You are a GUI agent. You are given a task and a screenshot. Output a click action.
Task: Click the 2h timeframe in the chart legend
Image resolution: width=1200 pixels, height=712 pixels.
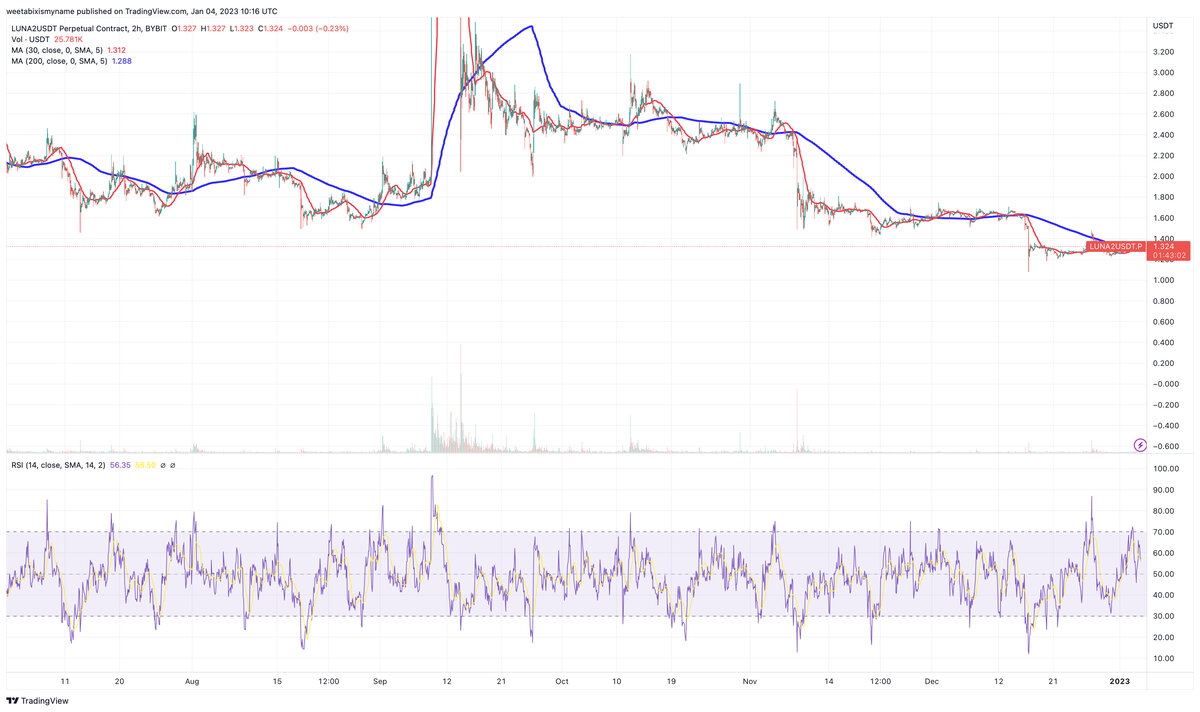pyautogui.click(x=135, y=28)
